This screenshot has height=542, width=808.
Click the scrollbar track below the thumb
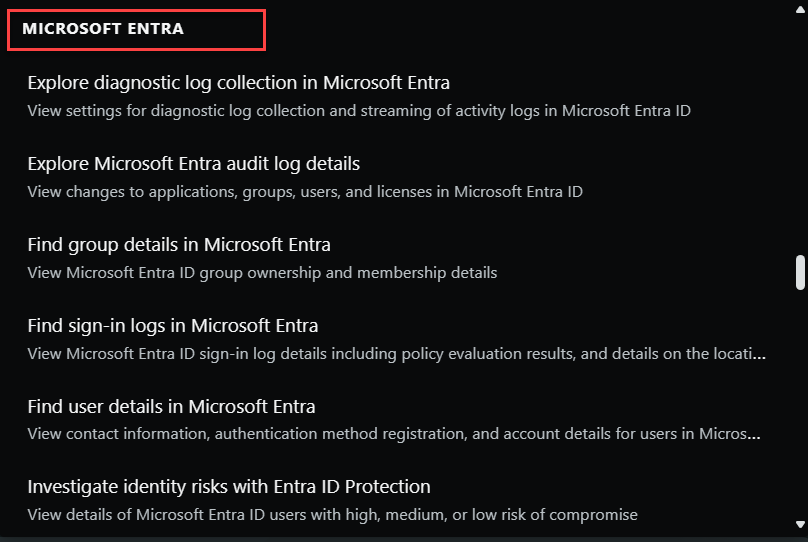click(799, 400)
